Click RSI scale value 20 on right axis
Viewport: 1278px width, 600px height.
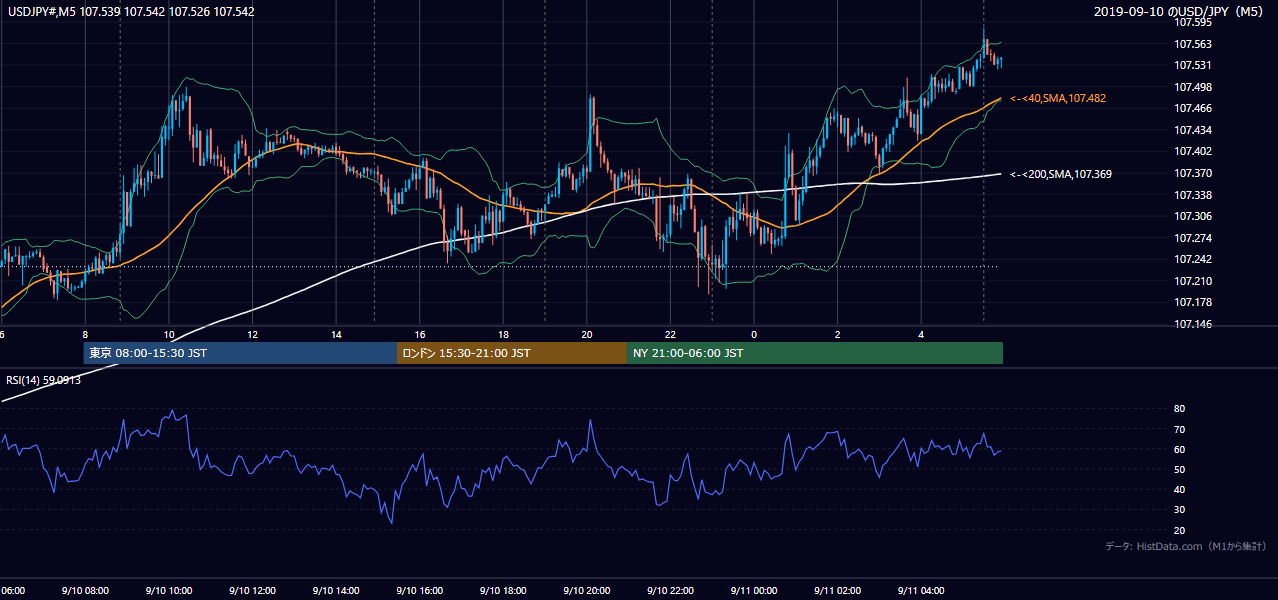pos(1179,530)
